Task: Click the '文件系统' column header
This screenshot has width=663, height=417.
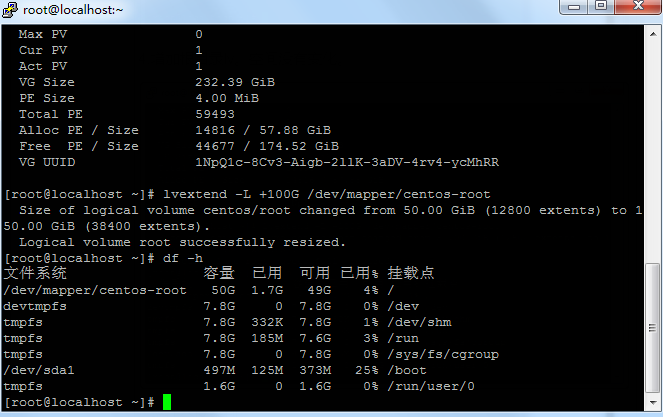Action: tap(35, 273)
